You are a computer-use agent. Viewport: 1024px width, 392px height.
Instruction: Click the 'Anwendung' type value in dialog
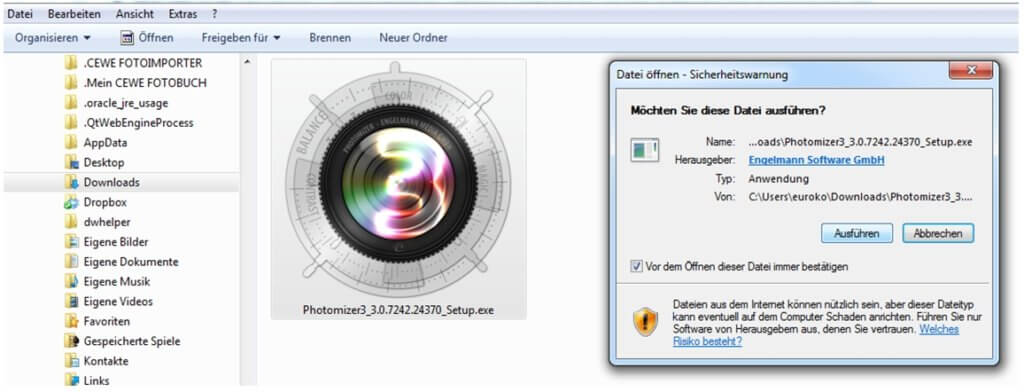(x=778, y=178)
